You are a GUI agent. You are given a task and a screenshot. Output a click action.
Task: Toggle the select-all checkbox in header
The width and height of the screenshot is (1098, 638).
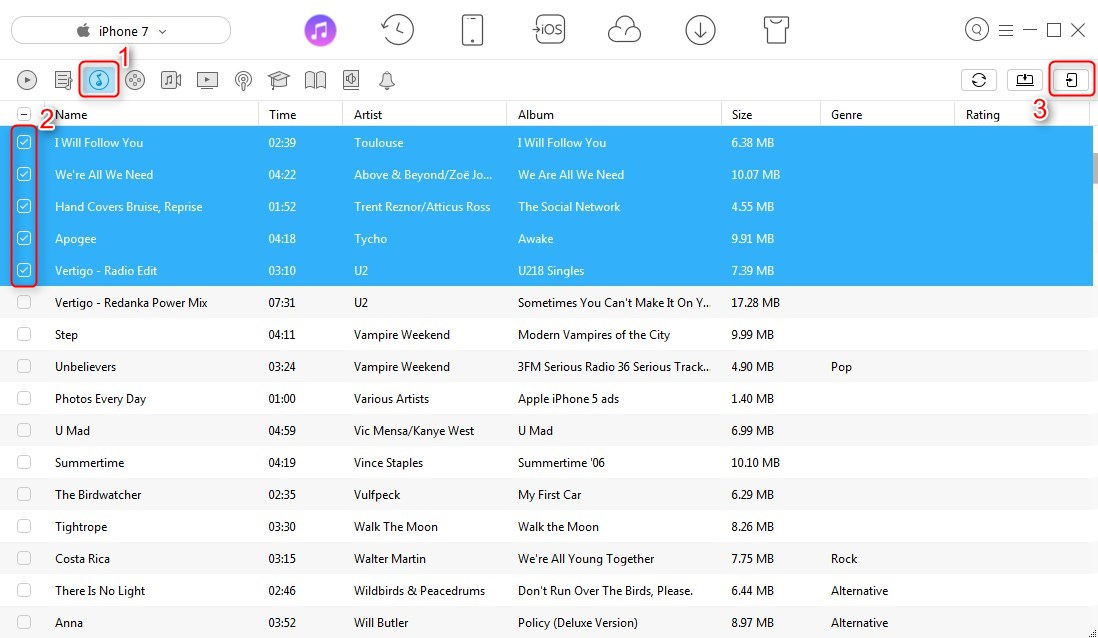tap(24, 114)
